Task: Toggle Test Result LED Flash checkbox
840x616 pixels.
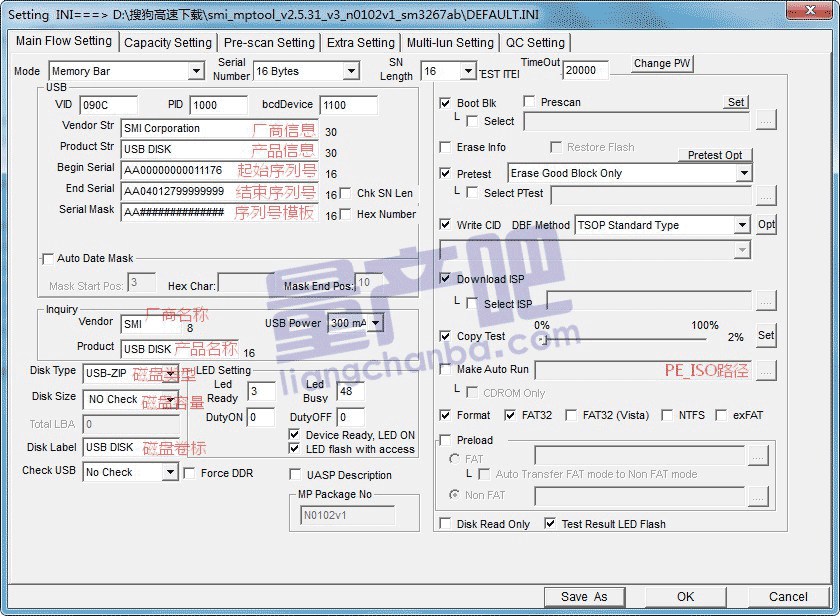Action: pos(550,523)
